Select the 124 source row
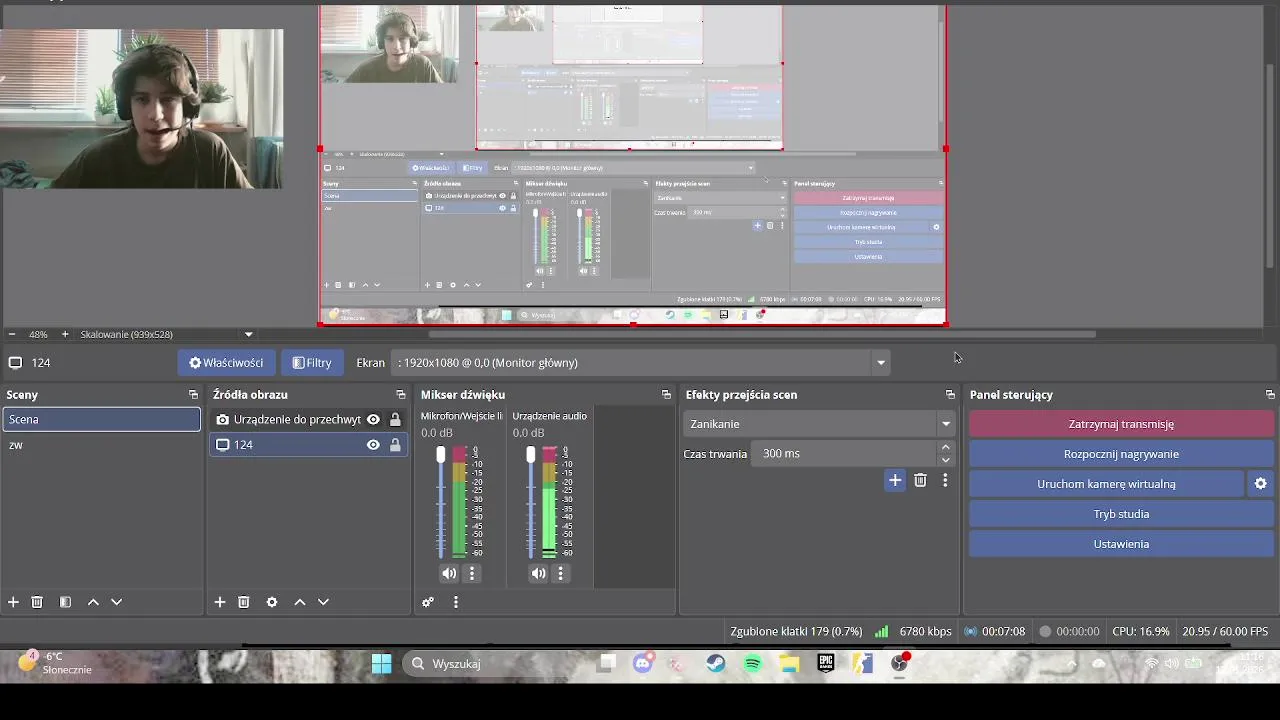The image size is (1280, 720). point(307,445)
